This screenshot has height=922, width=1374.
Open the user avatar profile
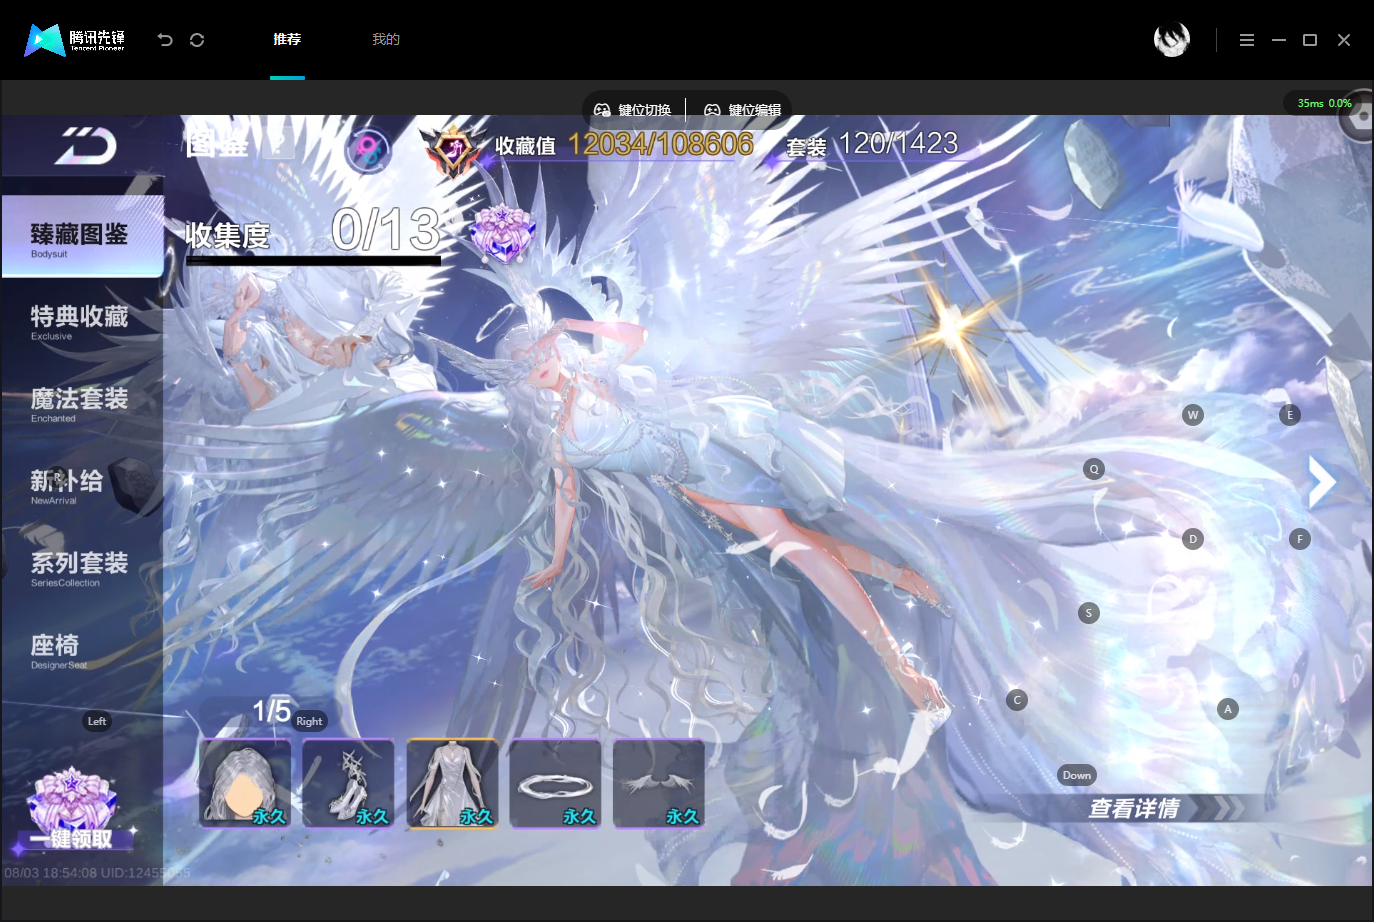tap(1172, 40)
